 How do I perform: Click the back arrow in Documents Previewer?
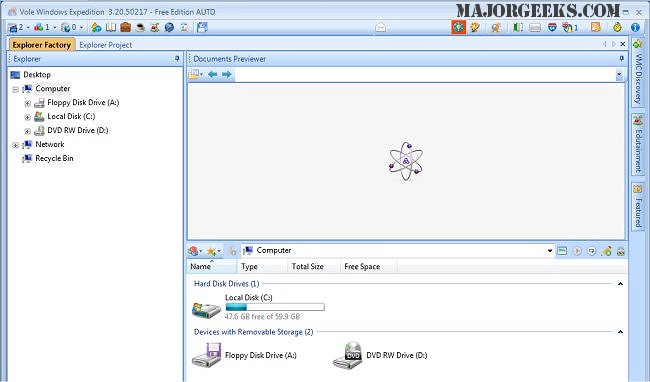point(213,75)
